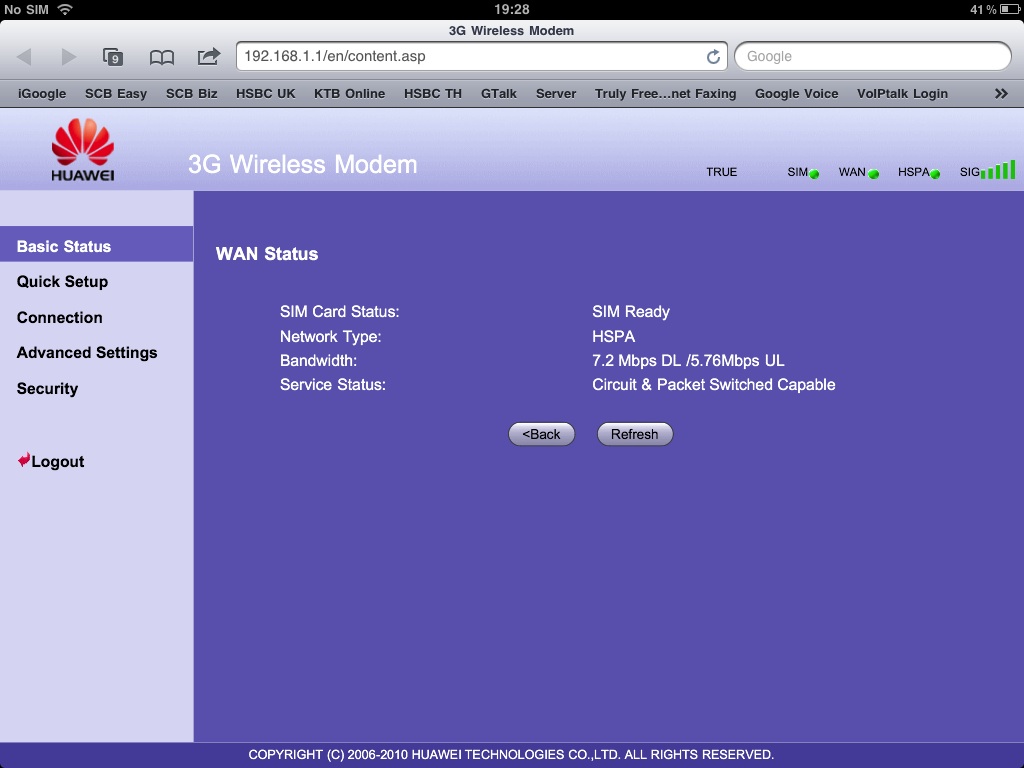Click the 7.2 Mbps DL bandwidth value
Image resolution: width=1024 pixels, height=768 pixels.
pos(688,360)
